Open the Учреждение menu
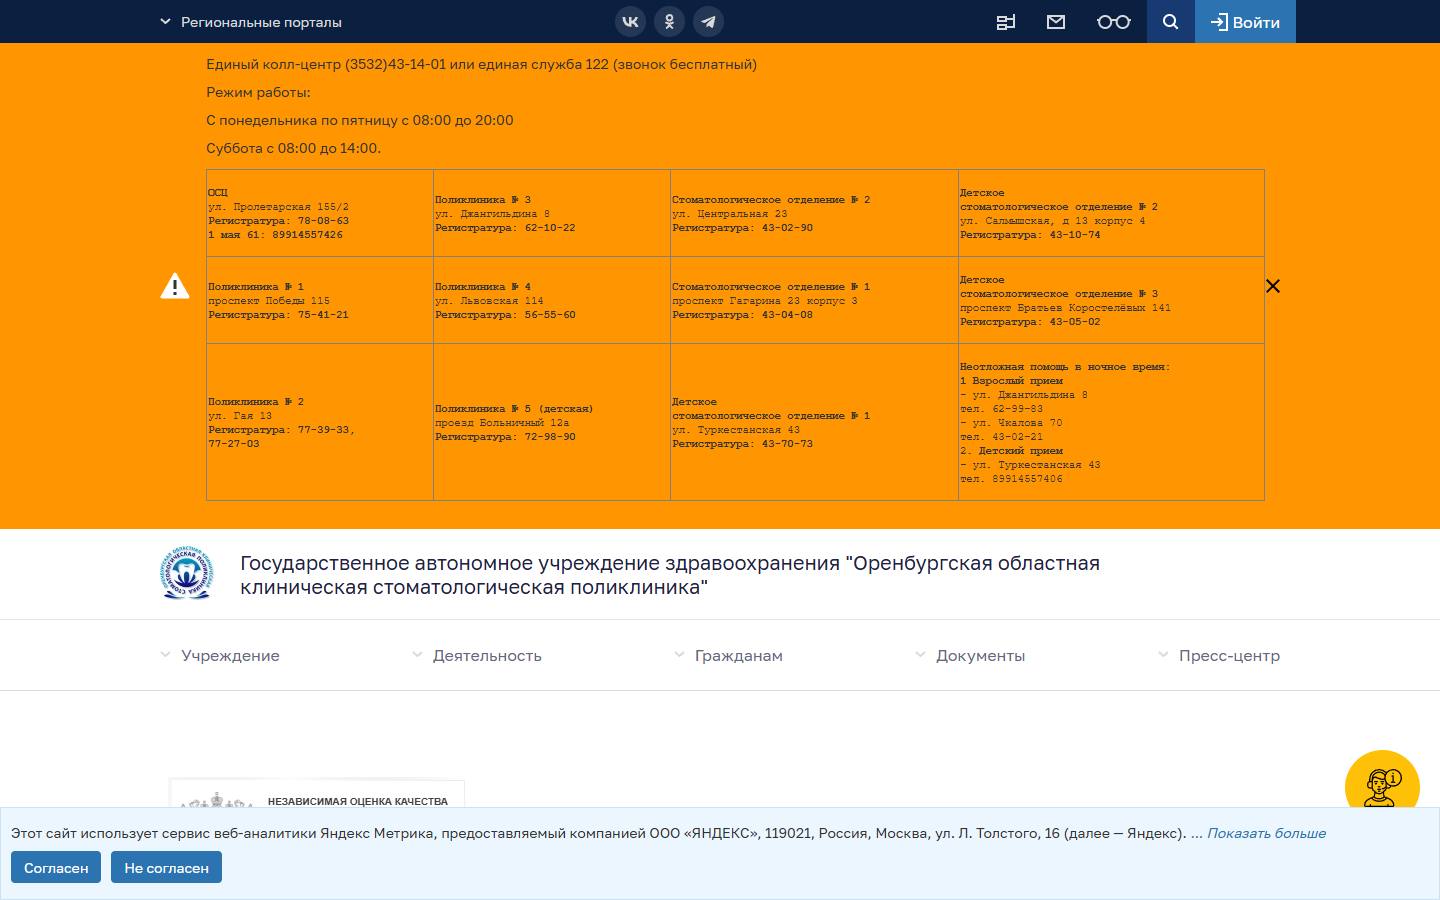Screen dimensions: 1440x900 coord(220,656)
